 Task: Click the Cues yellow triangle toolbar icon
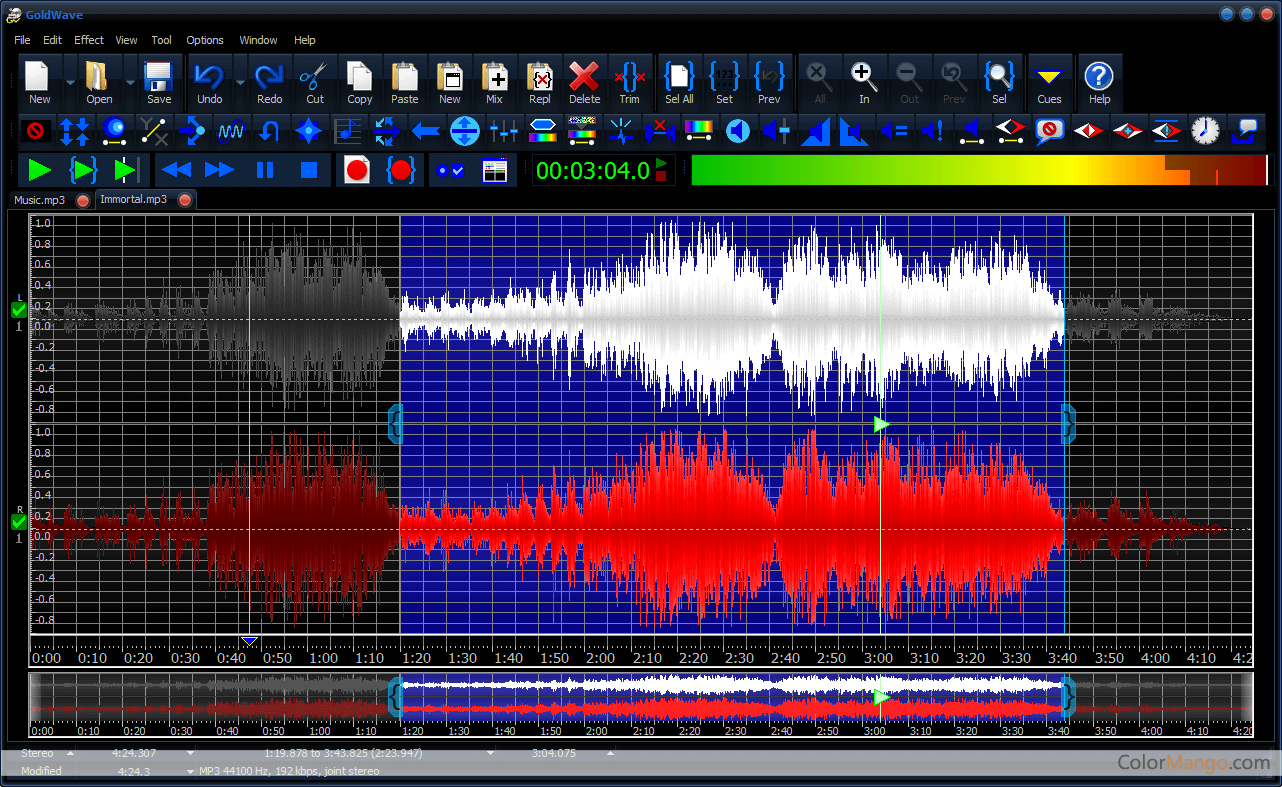1049,81
